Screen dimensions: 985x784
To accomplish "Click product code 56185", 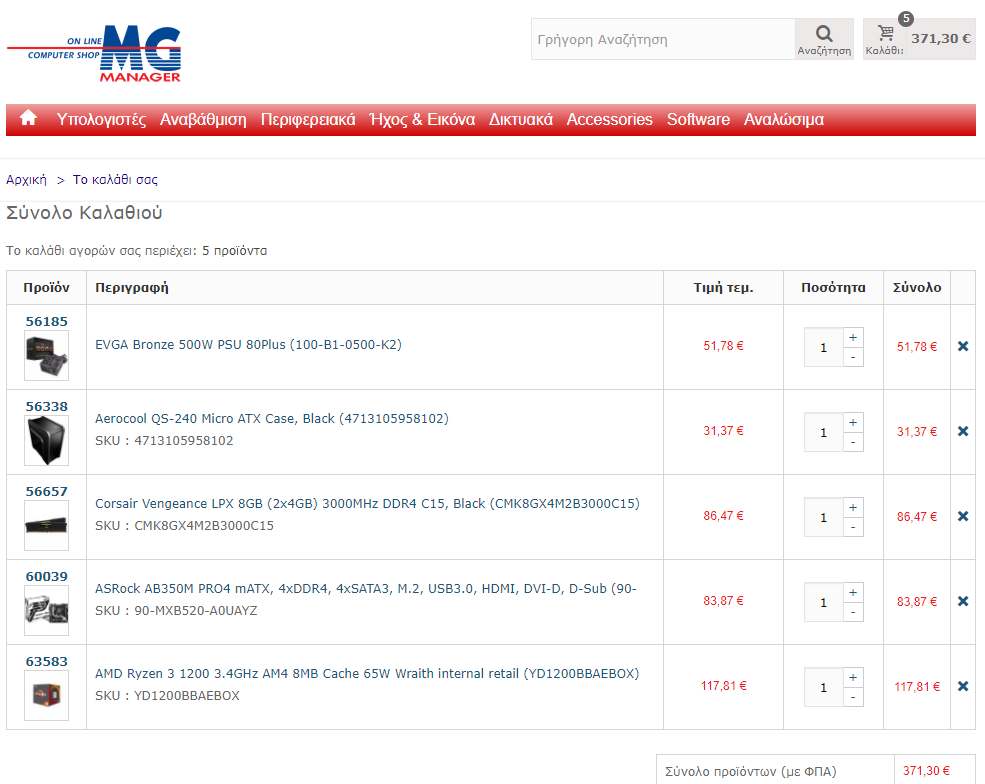I will (46, 322).
